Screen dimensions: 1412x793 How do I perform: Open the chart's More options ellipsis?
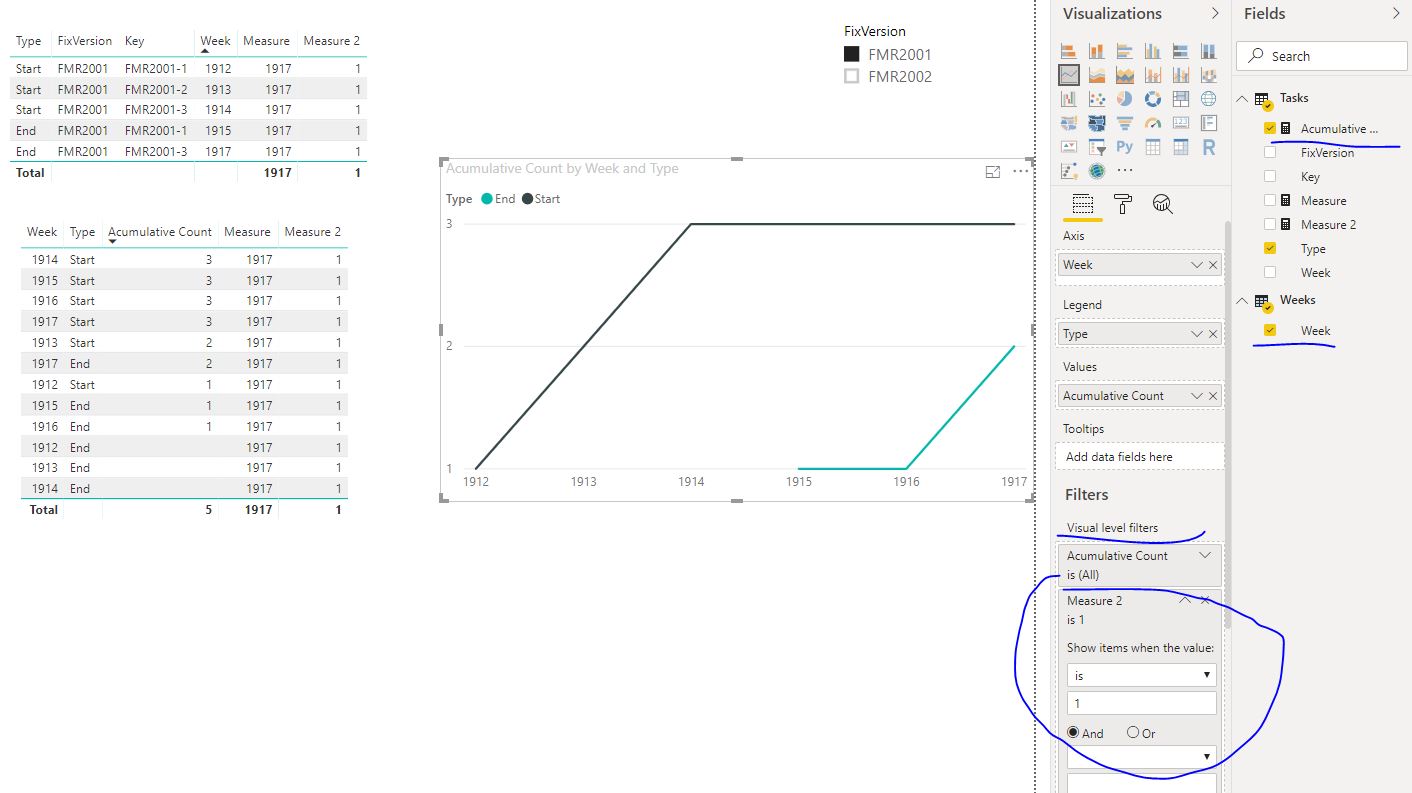[x=1021, y=171]
